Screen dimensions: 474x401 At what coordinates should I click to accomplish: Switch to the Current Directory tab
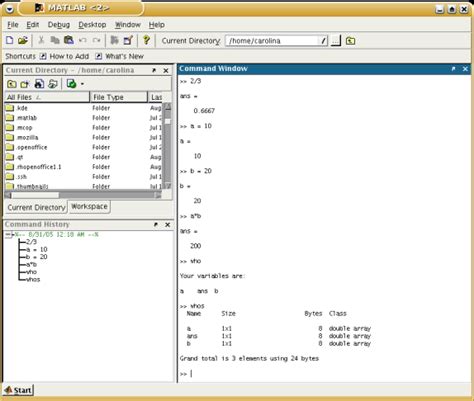point(36,207)
